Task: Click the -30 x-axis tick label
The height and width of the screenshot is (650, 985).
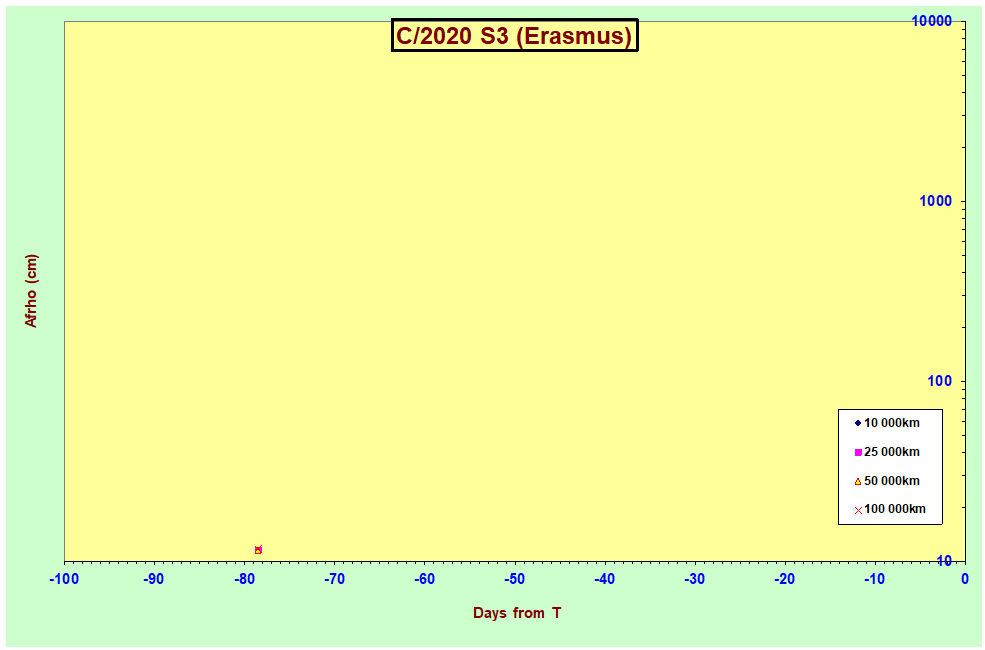Action: click(x=695, y=579)
